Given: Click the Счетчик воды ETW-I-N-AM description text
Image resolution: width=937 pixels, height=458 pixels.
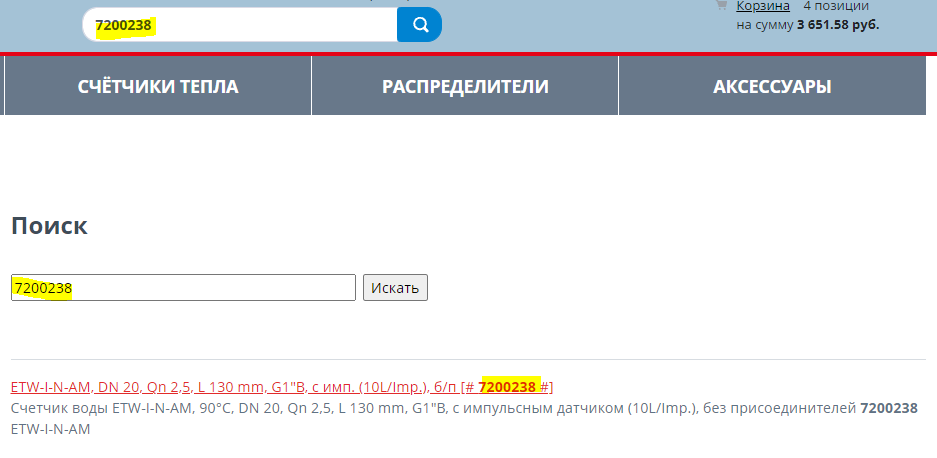Looking at the screenshot, I should click(x=464, y=419).
